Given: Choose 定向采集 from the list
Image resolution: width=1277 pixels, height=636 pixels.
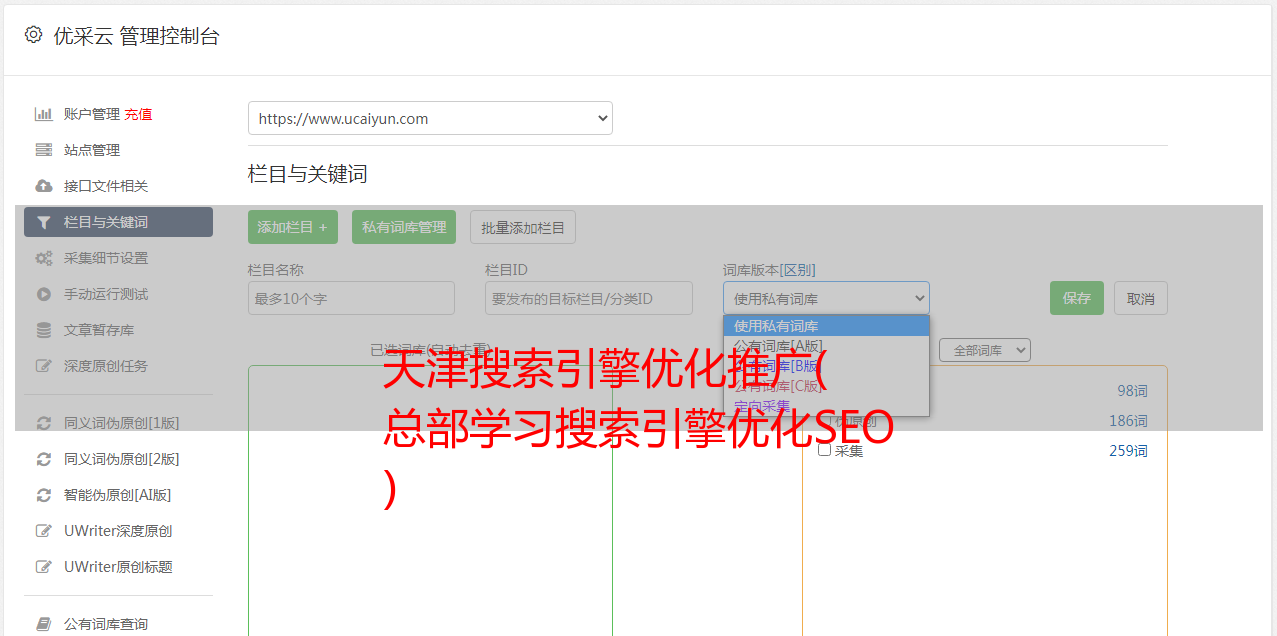Looking at the screenshot, I should click(x=826, y=406).
